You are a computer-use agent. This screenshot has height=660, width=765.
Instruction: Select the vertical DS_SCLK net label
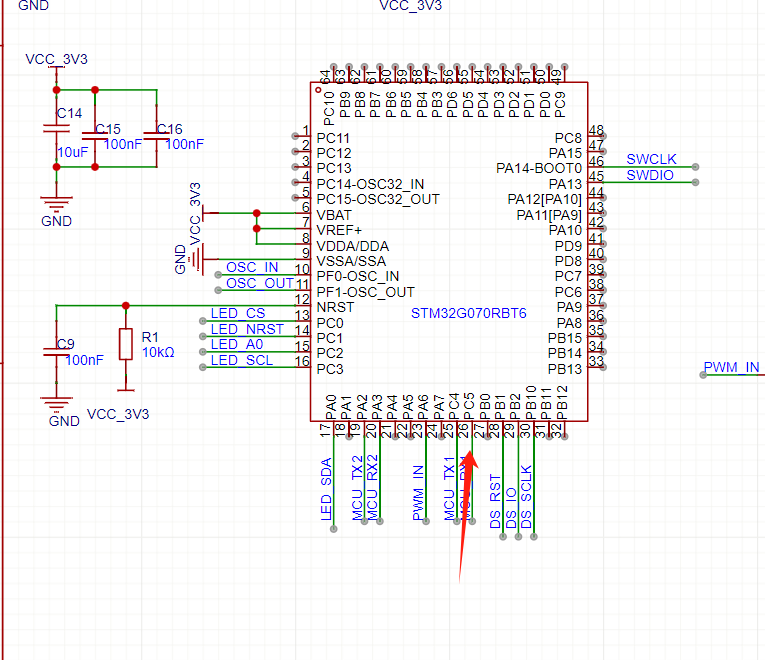526,497
